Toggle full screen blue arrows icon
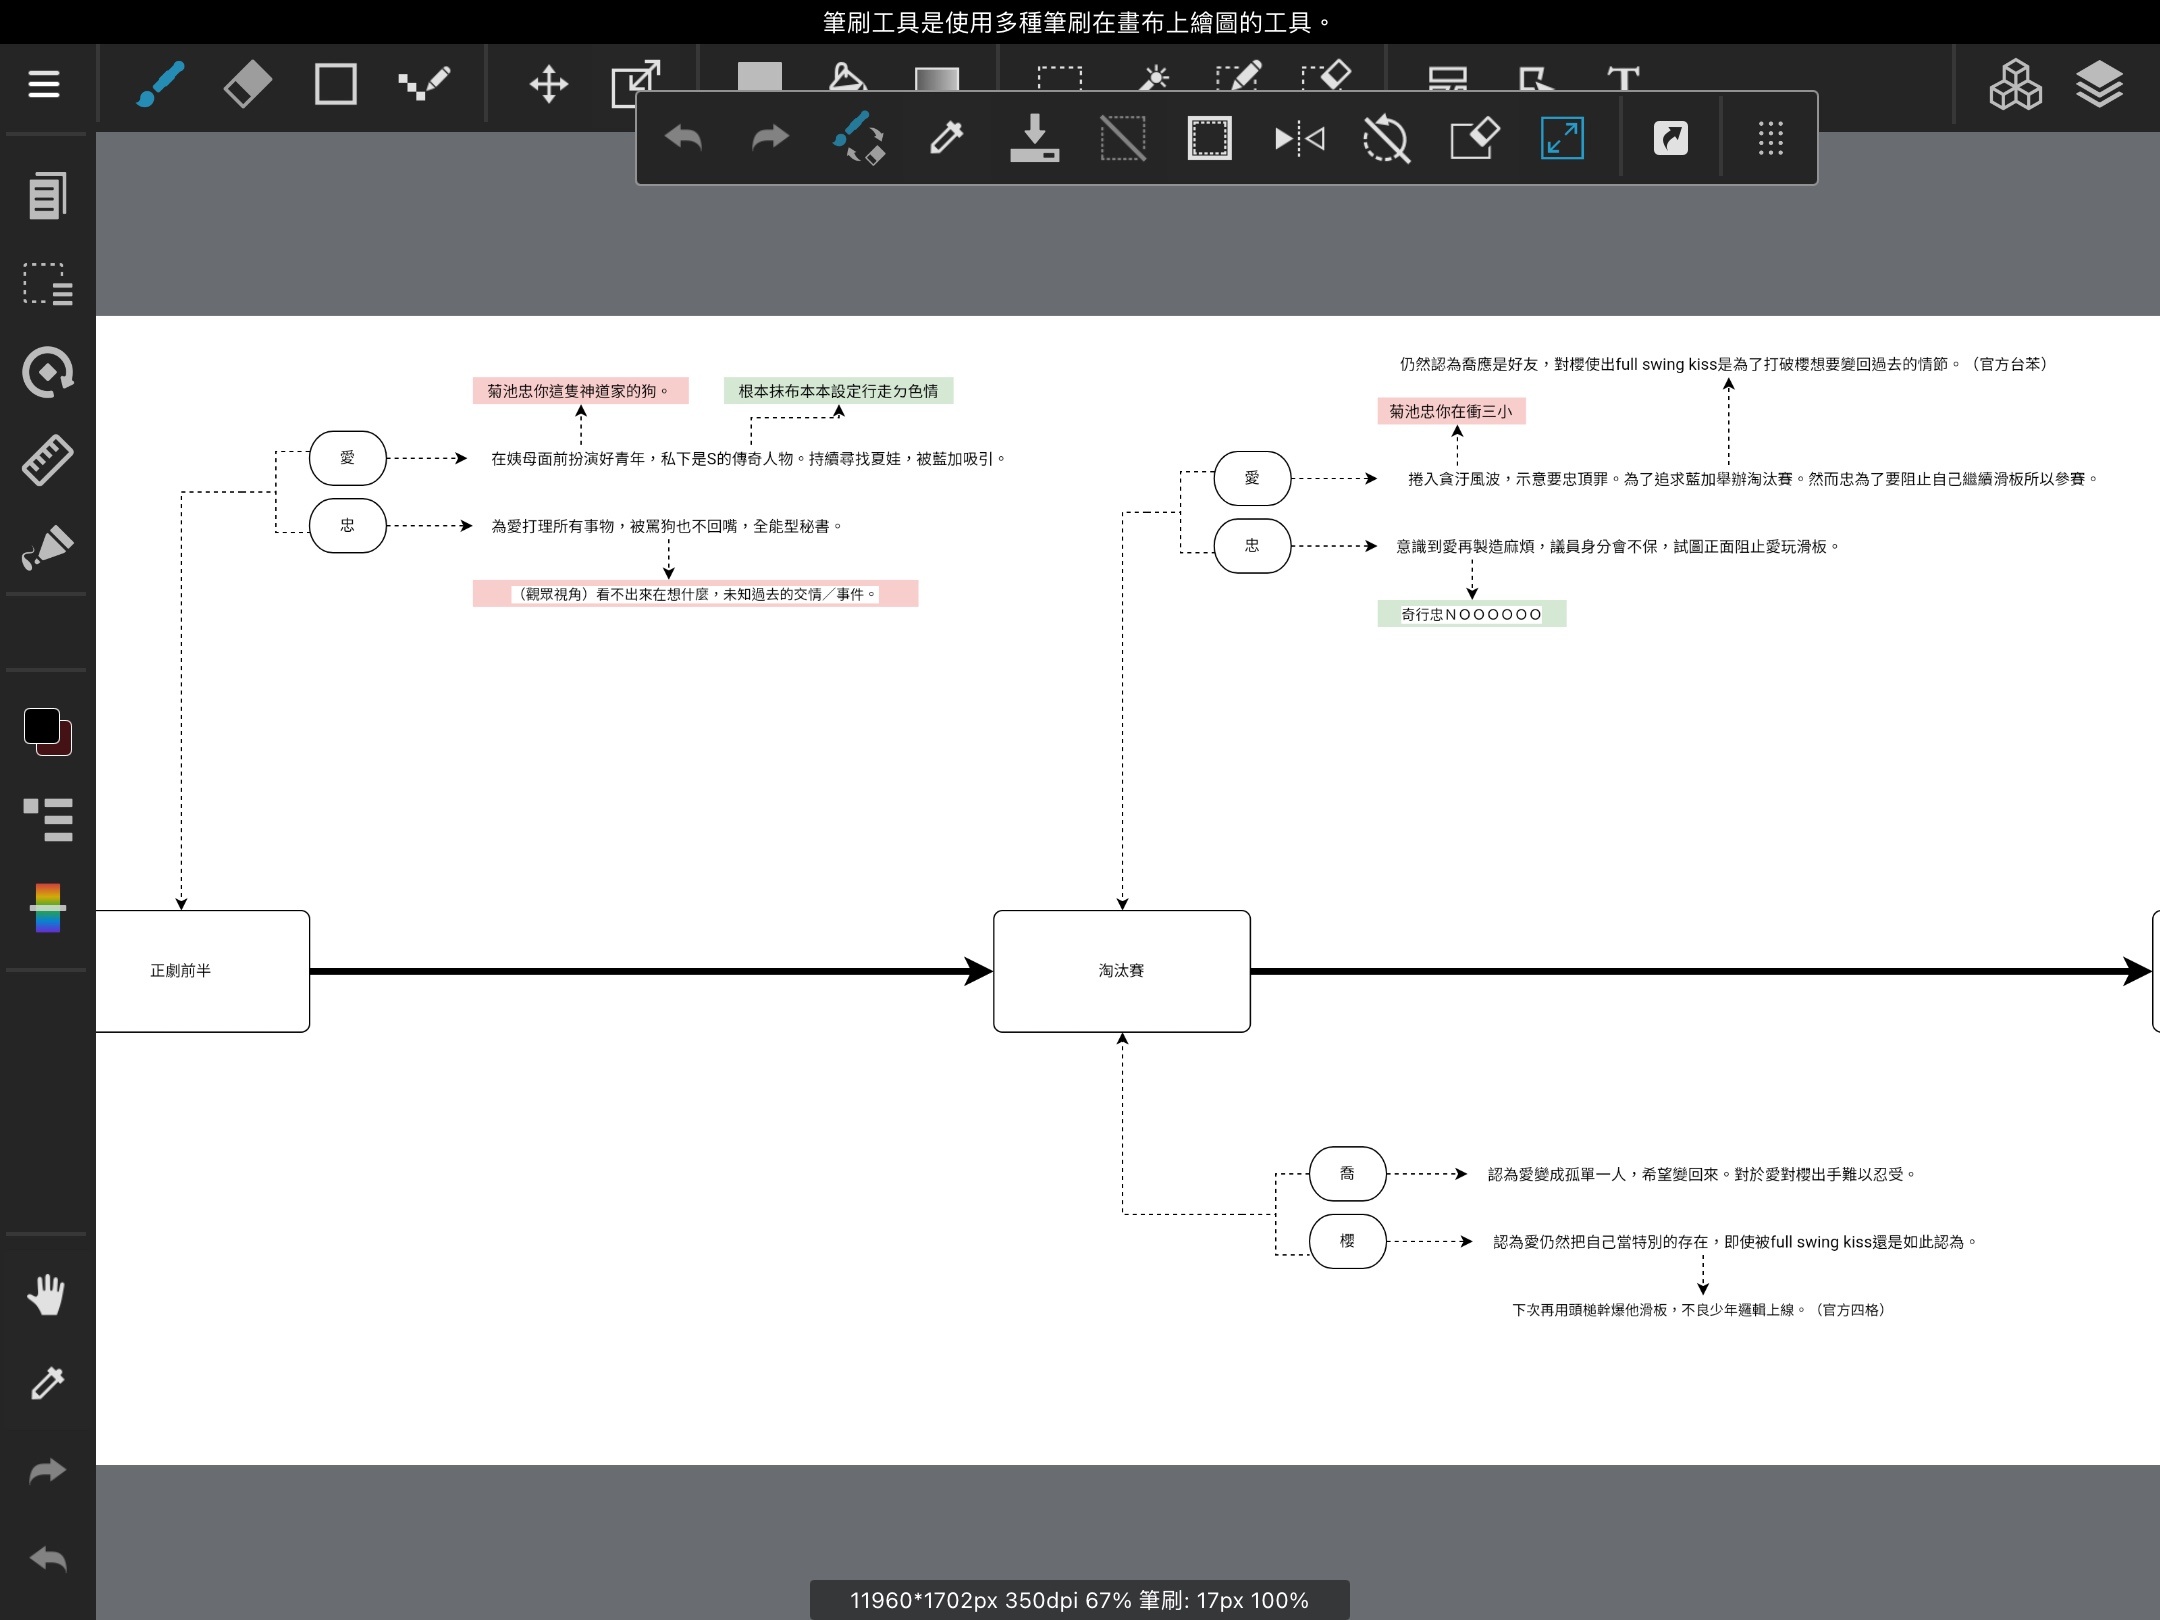The image size is (2160, 1620). (1562, 138)
